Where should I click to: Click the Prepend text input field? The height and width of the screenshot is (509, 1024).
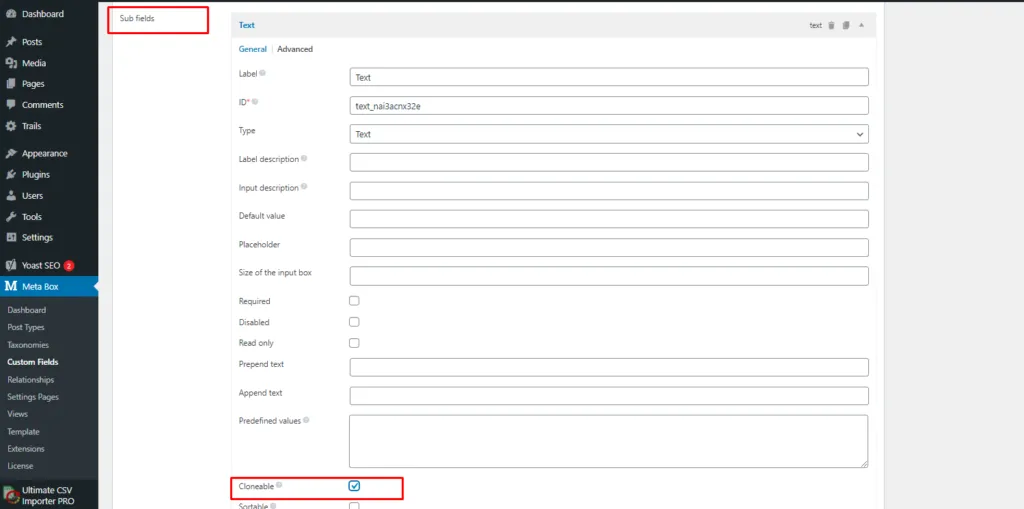point(609,367)
